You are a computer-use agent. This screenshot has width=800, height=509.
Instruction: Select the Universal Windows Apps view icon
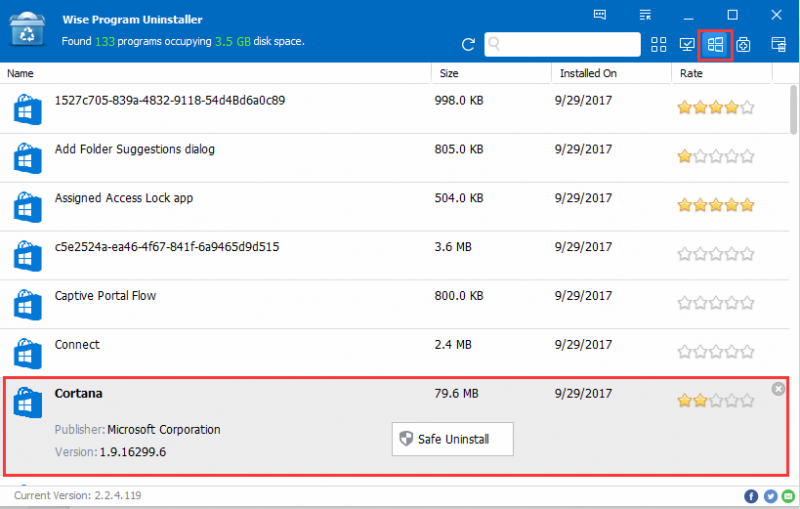[715, 44]
